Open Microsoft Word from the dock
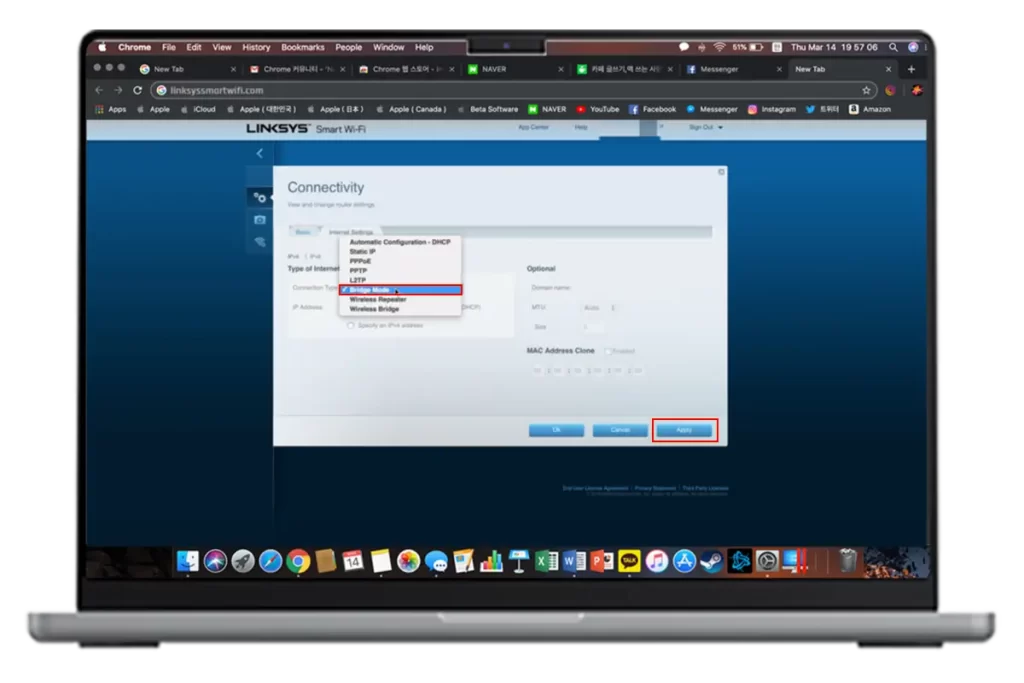Viewport: 1024px width, 683px height. pos(574,562)
